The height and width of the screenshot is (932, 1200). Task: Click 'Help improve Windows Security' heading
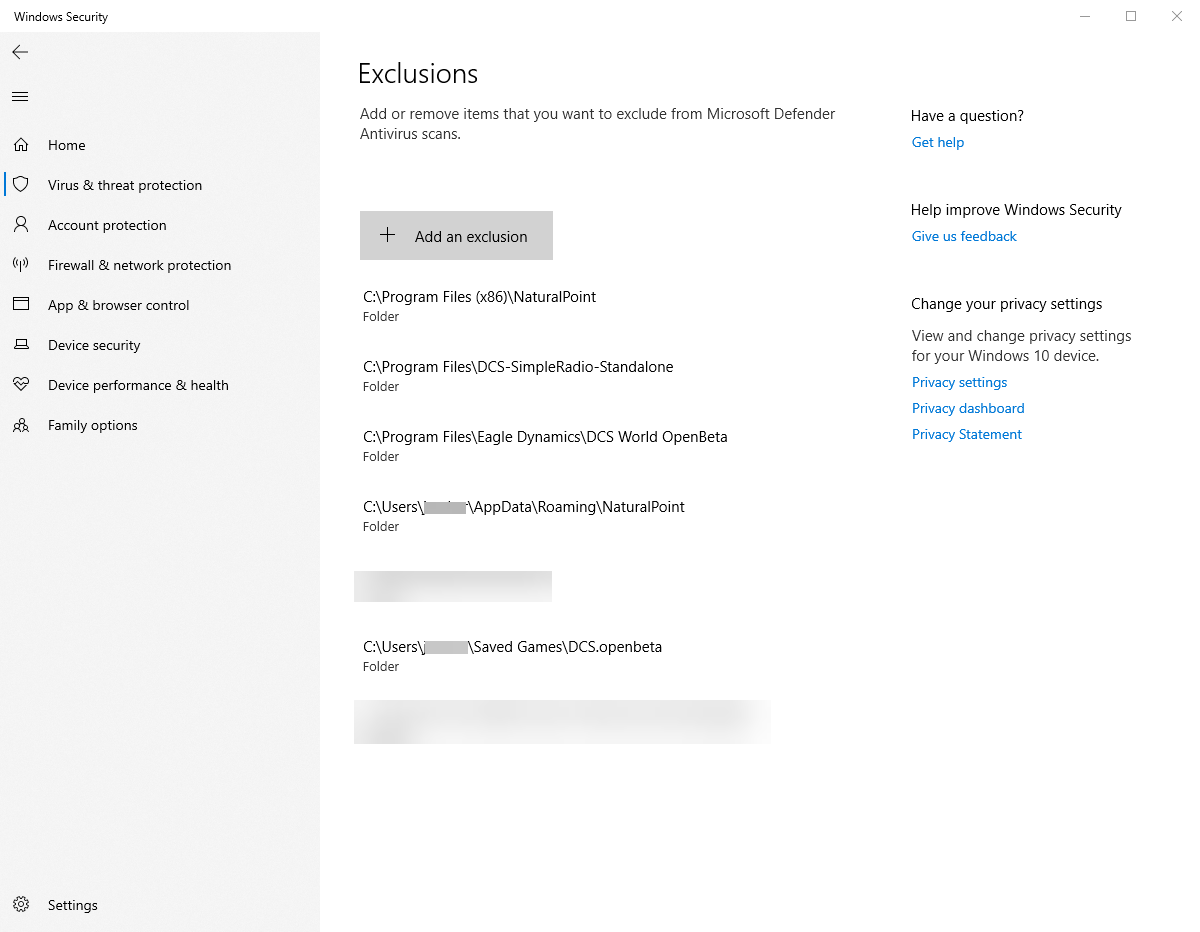click(1016, 210)
